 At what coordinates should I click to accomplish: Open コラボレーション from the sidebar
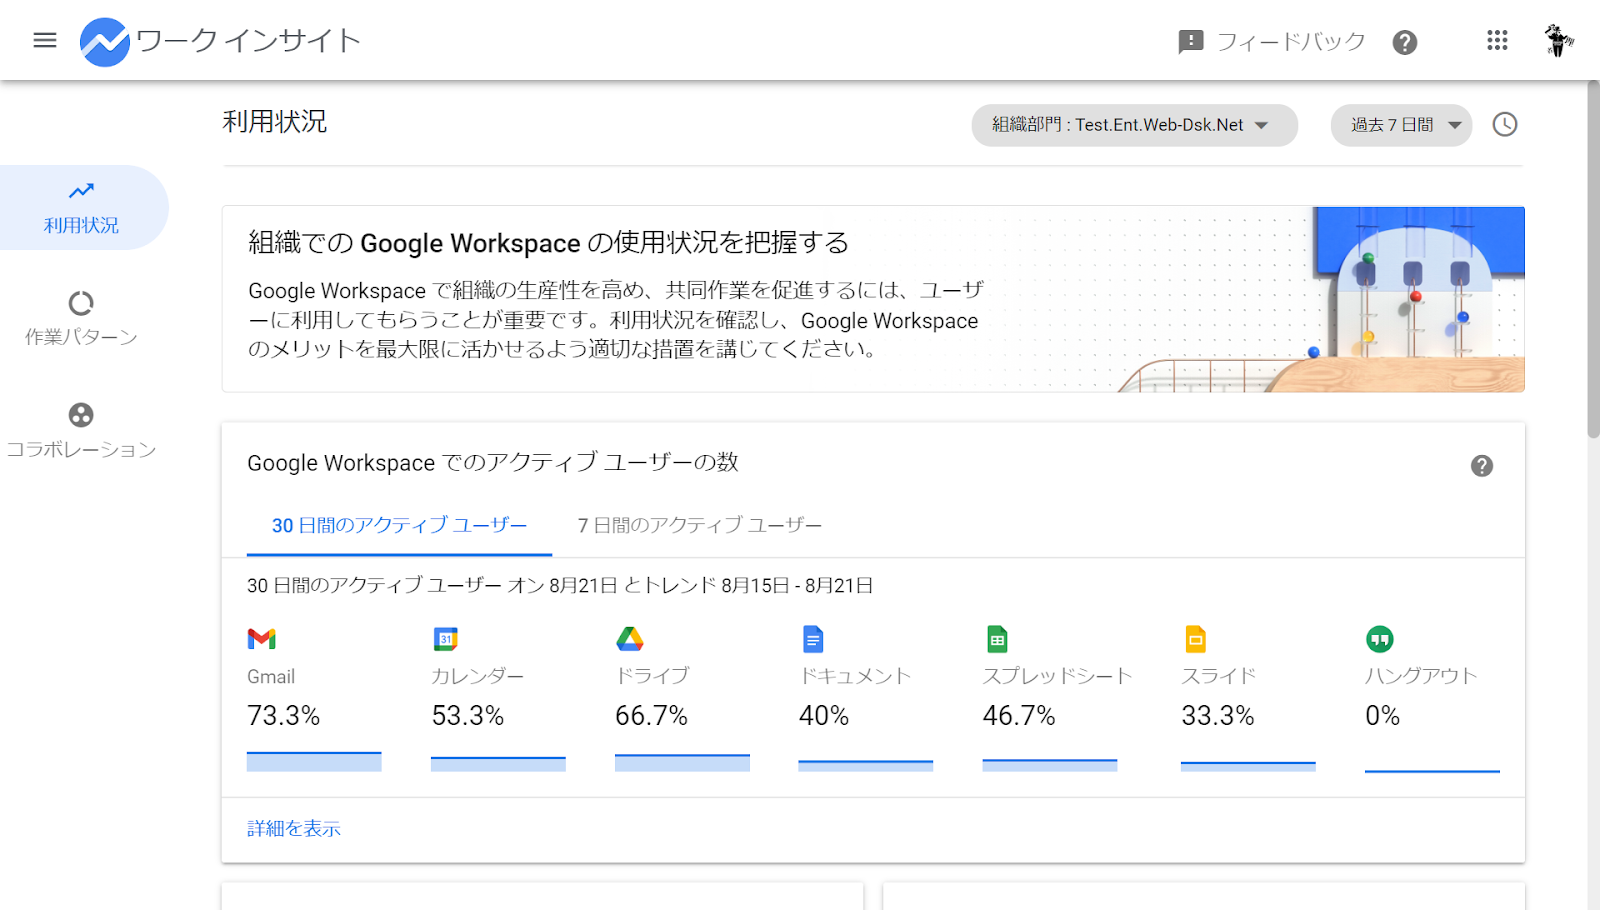tap(82, 430)
